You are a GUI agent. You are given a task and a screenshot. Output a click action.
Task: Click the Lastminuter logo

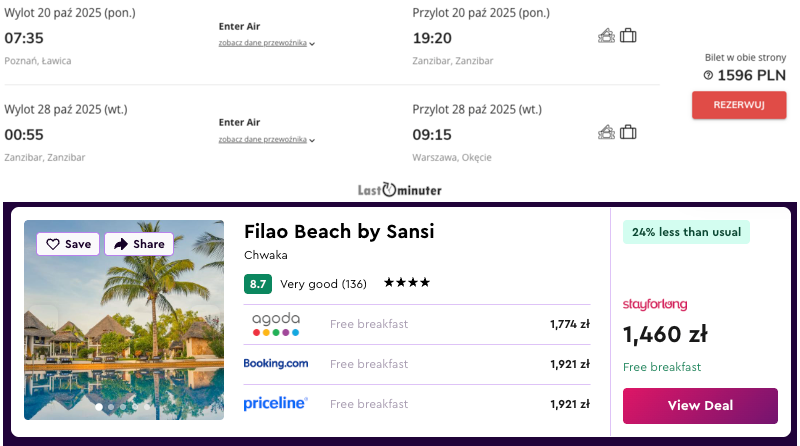click(399, 190)
